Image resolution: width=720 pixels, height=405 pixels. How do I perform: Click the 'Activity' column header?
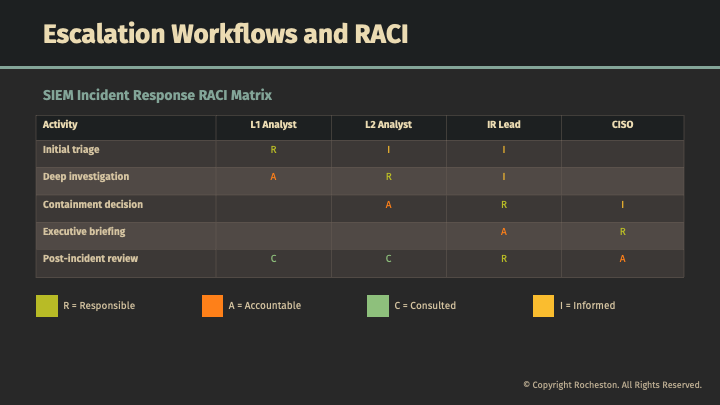click(60, 125)
